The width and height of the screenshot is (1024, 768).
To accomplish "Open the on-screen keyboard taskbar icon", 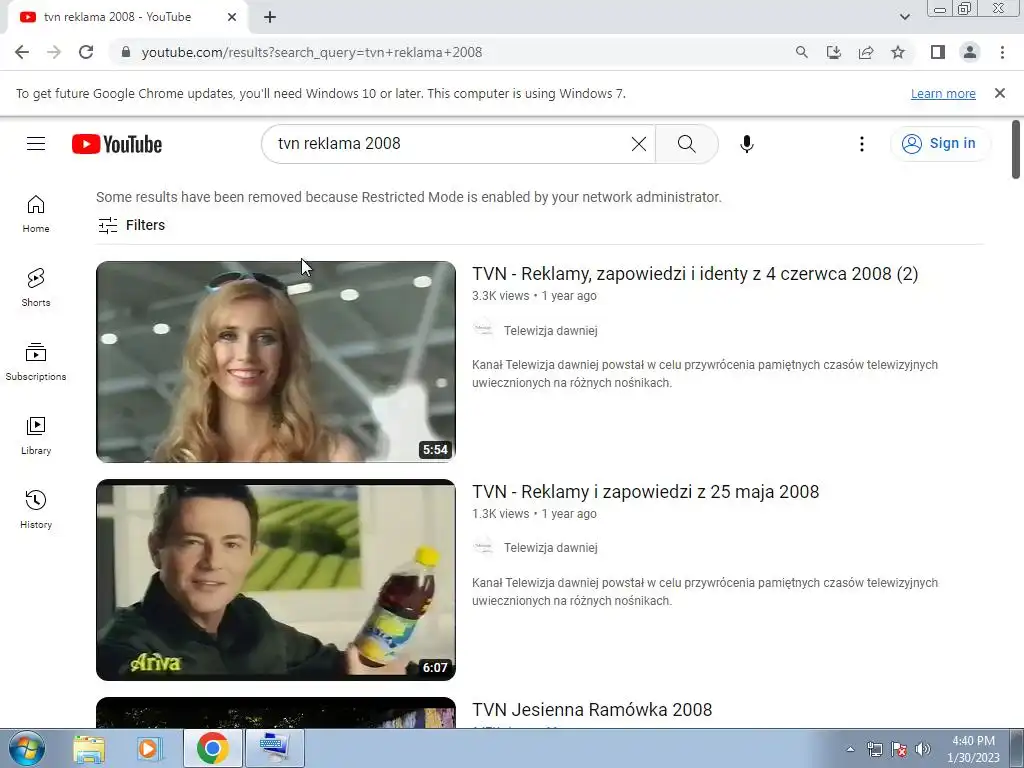I will (x=274, y=748).
